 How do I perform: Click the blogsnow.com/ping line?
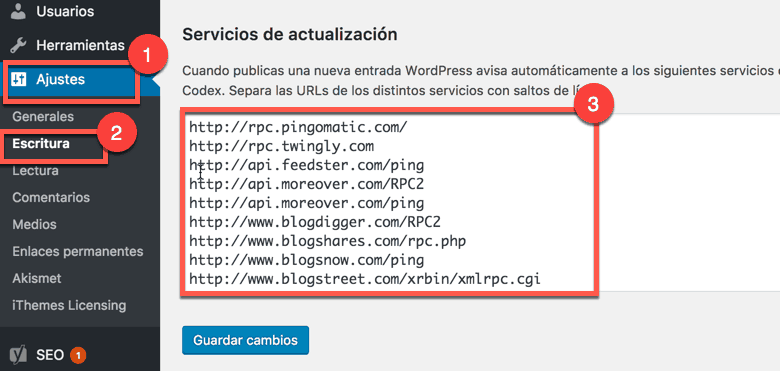point(306,260)
